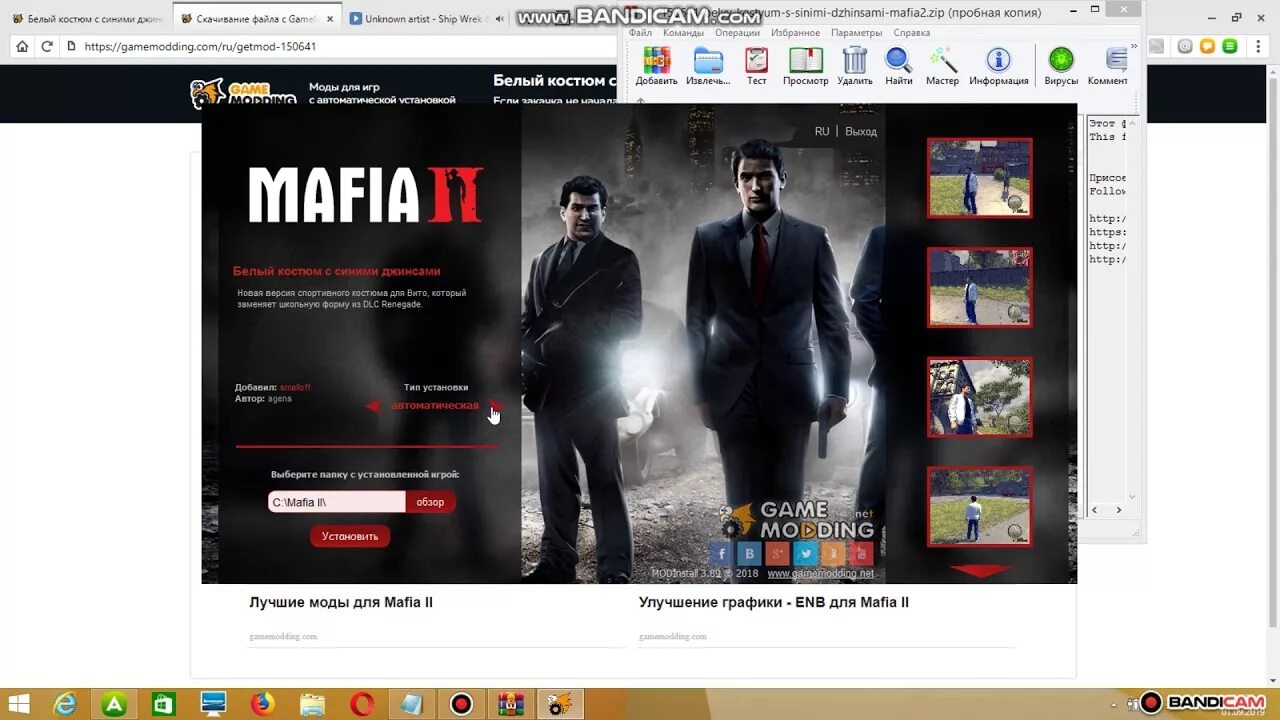Click the обзор browse button
The height and width of the screenshot is (720, 1280).
click(430, 502)
